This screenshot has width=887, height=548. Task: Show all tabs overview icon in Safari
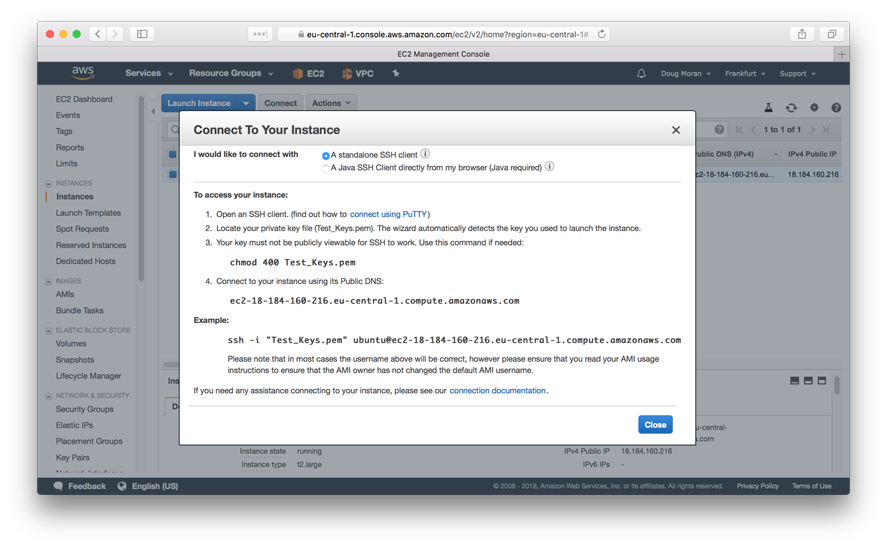click(x=832, y=34)
